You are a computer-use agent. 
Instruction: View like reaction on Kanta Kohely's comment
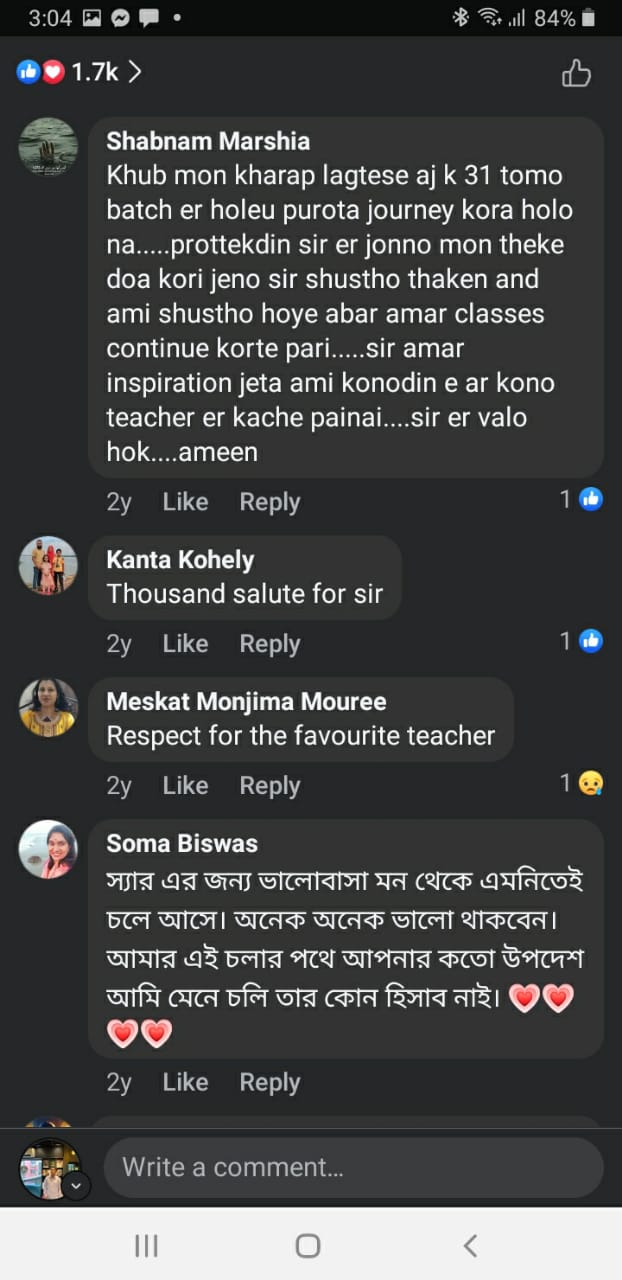[583, 641]
